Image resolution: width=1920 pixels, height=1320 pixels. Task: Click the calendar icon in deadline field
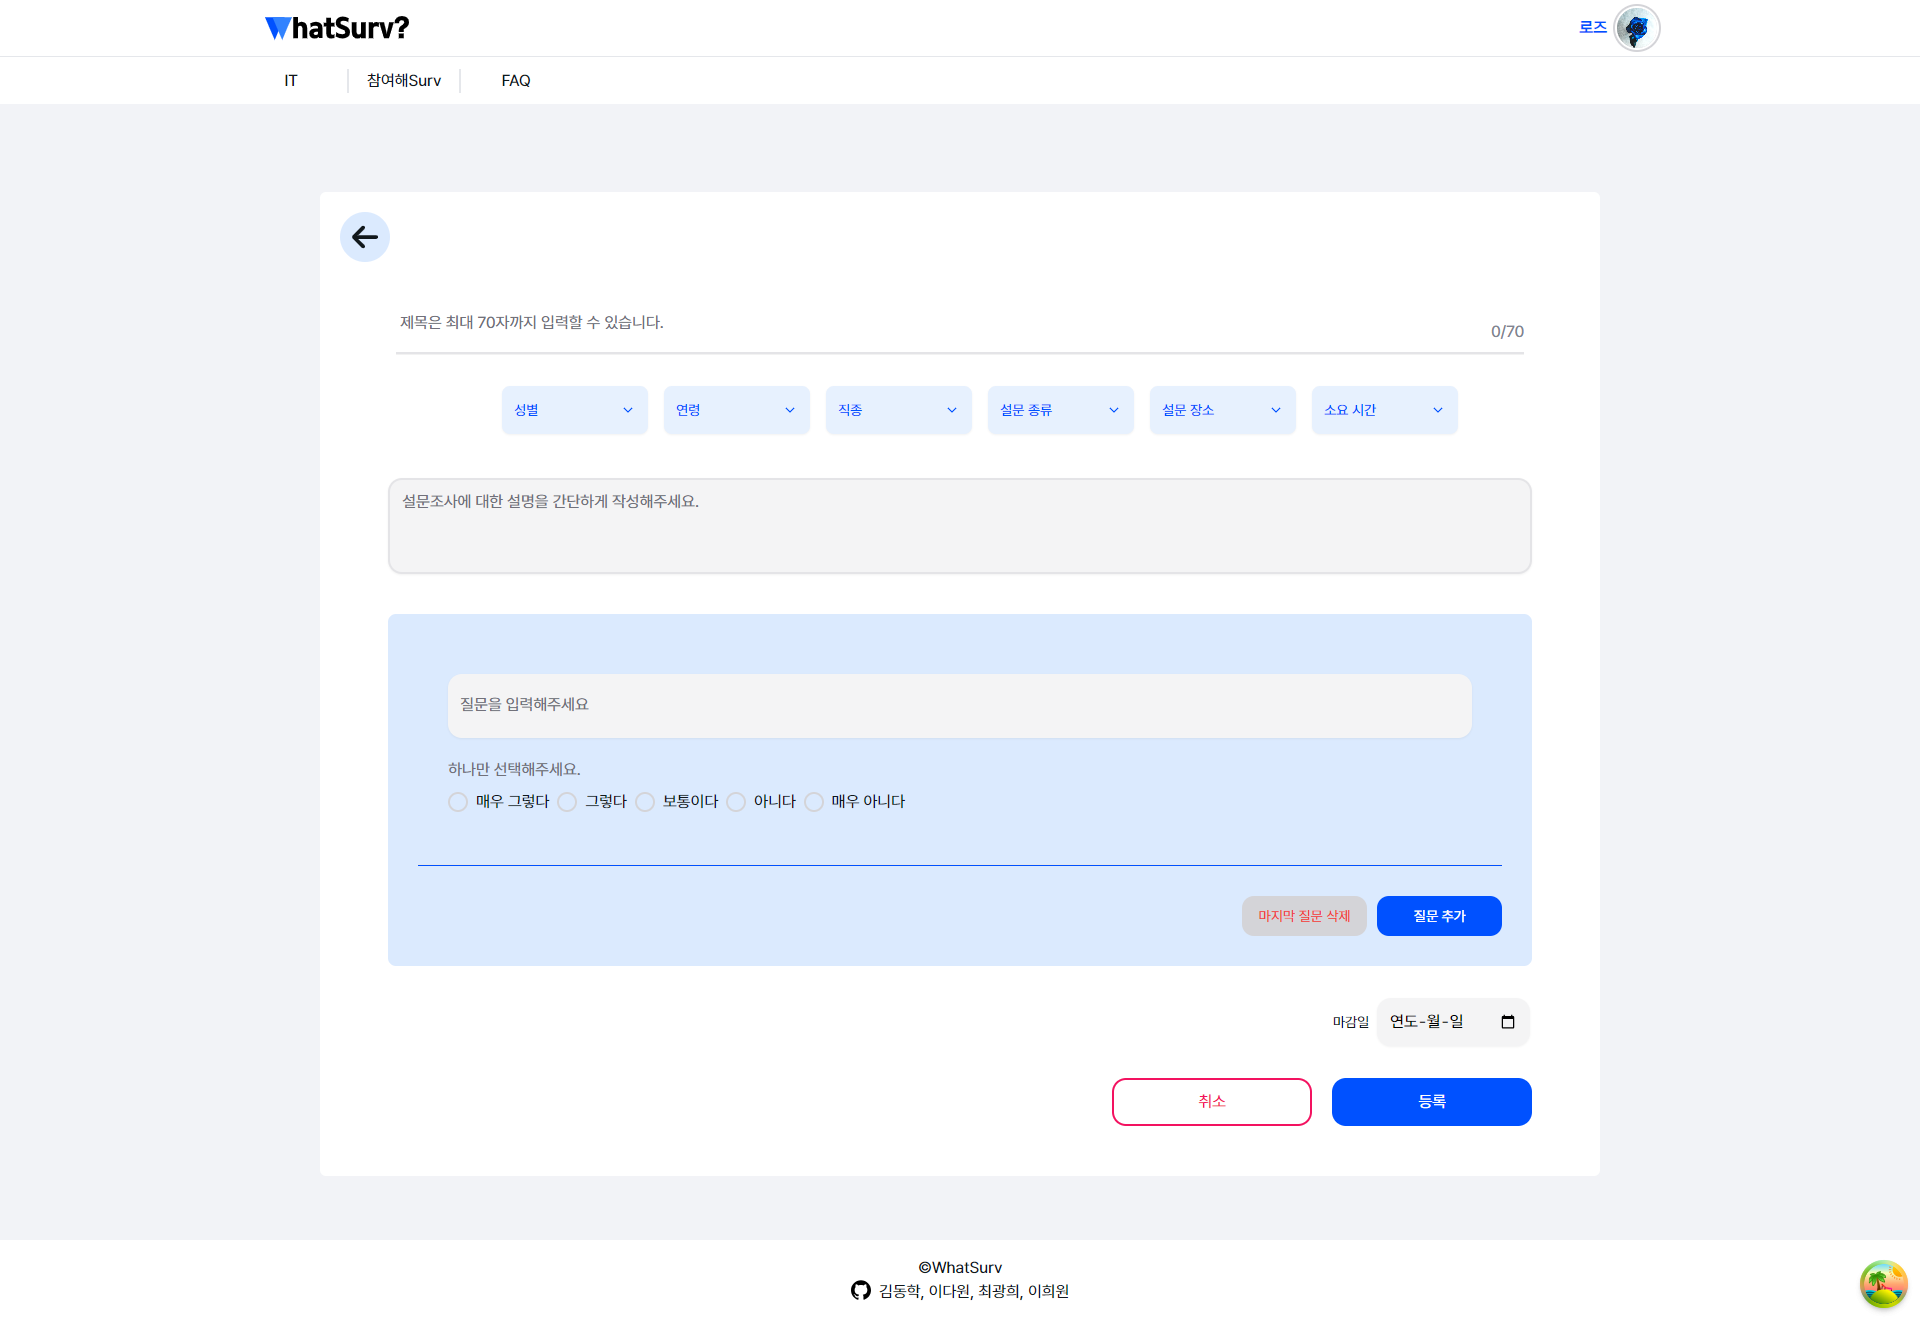pyautogui.click(x=1508, y=1022)
